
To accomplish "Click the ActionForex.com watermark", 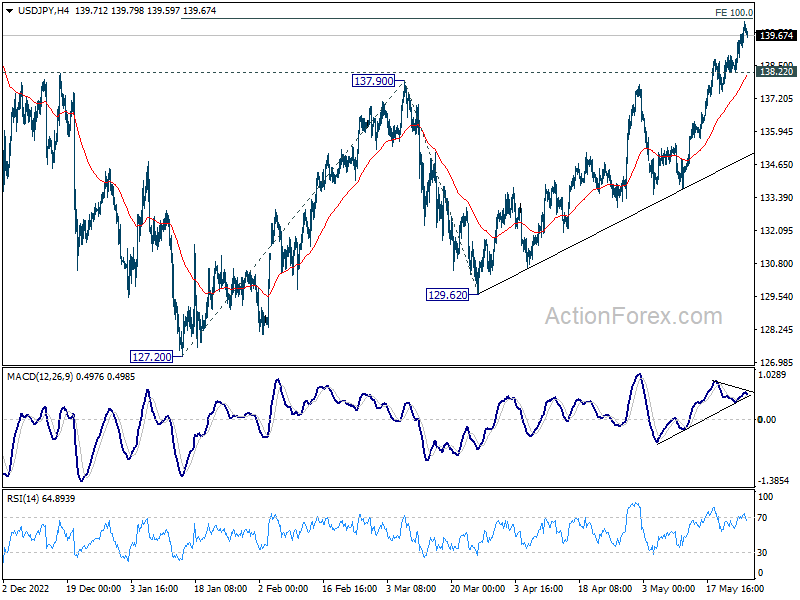I will tap(634, 316).
